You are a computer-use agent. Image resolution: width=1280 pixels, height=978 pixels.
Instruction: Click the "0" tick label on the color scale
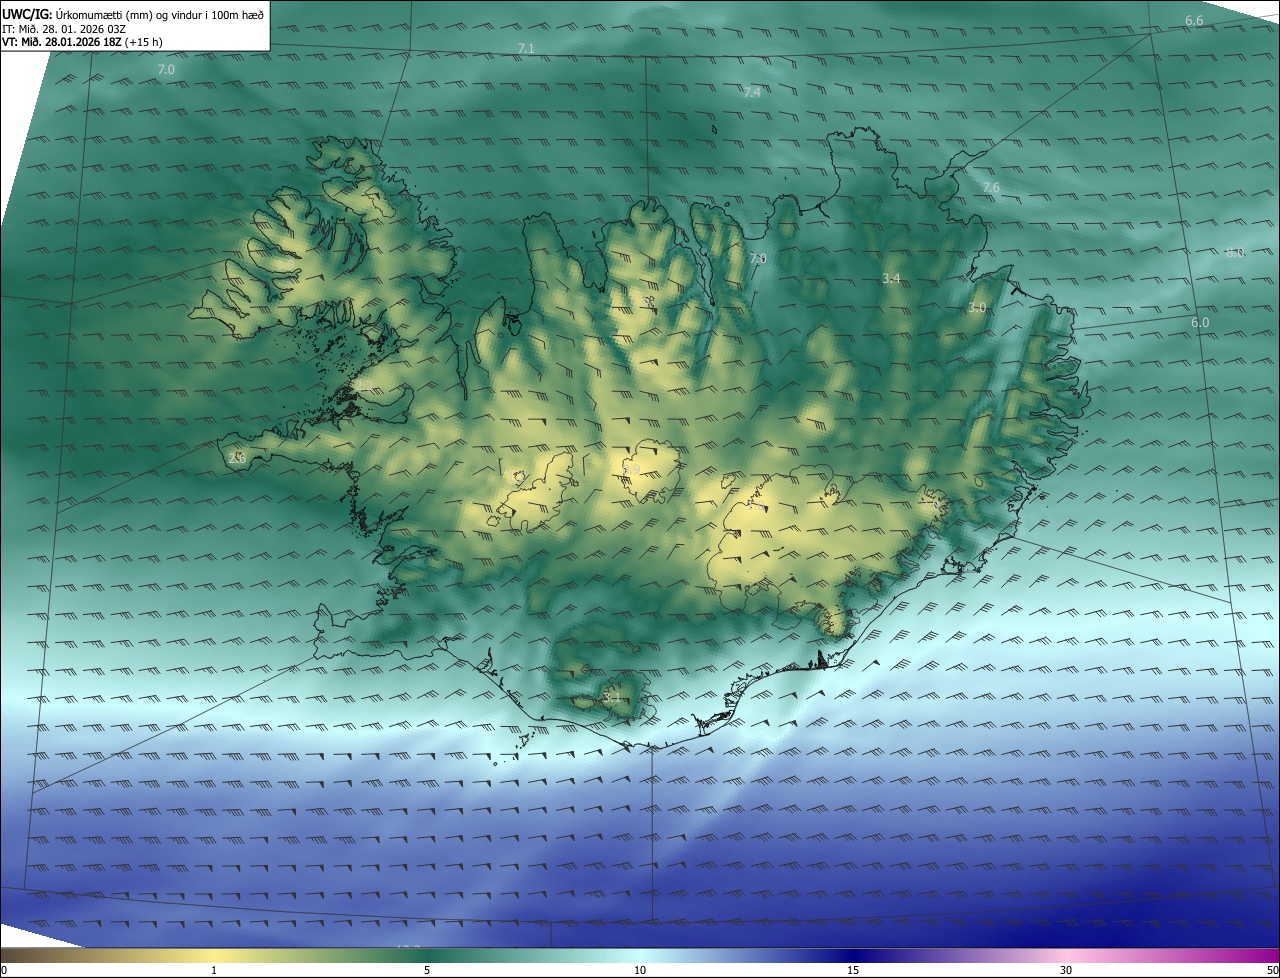click(x=4, y=970)
